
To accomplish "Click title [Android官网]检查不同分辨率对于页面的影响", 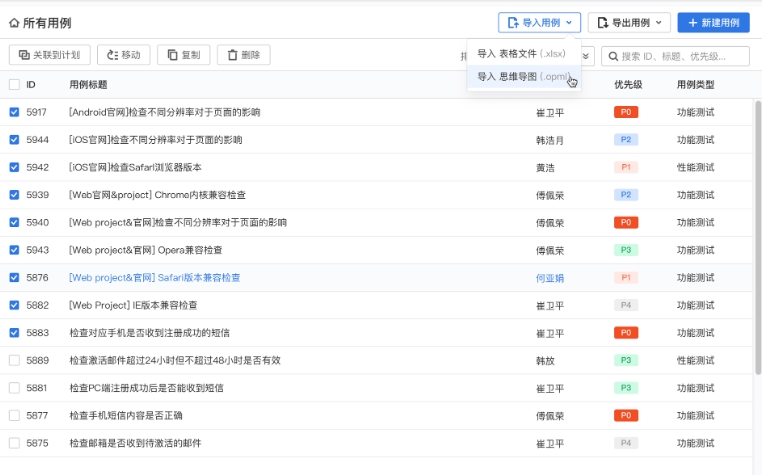I will point(165,112).
